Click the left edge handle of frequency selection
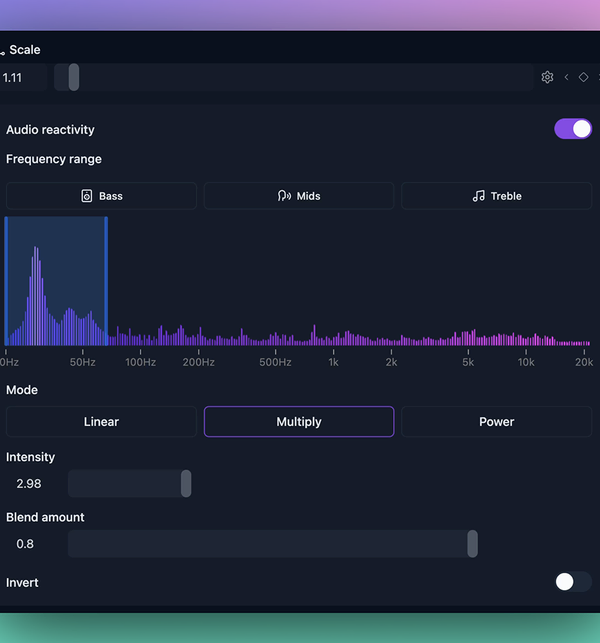 6,281
